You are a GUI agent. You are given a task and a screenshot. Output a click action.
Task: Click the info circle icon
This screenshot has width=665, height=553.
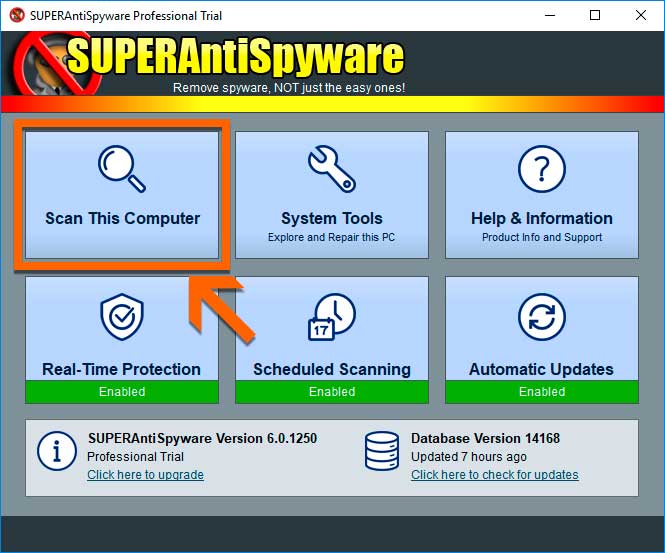tap(57, 451)
